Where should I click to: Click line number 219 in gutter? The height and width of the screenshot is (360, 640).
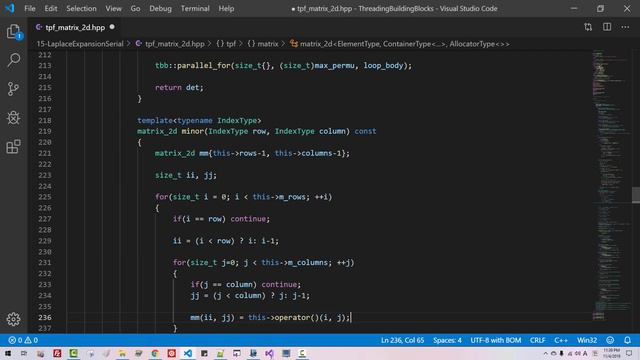point(44,131)
